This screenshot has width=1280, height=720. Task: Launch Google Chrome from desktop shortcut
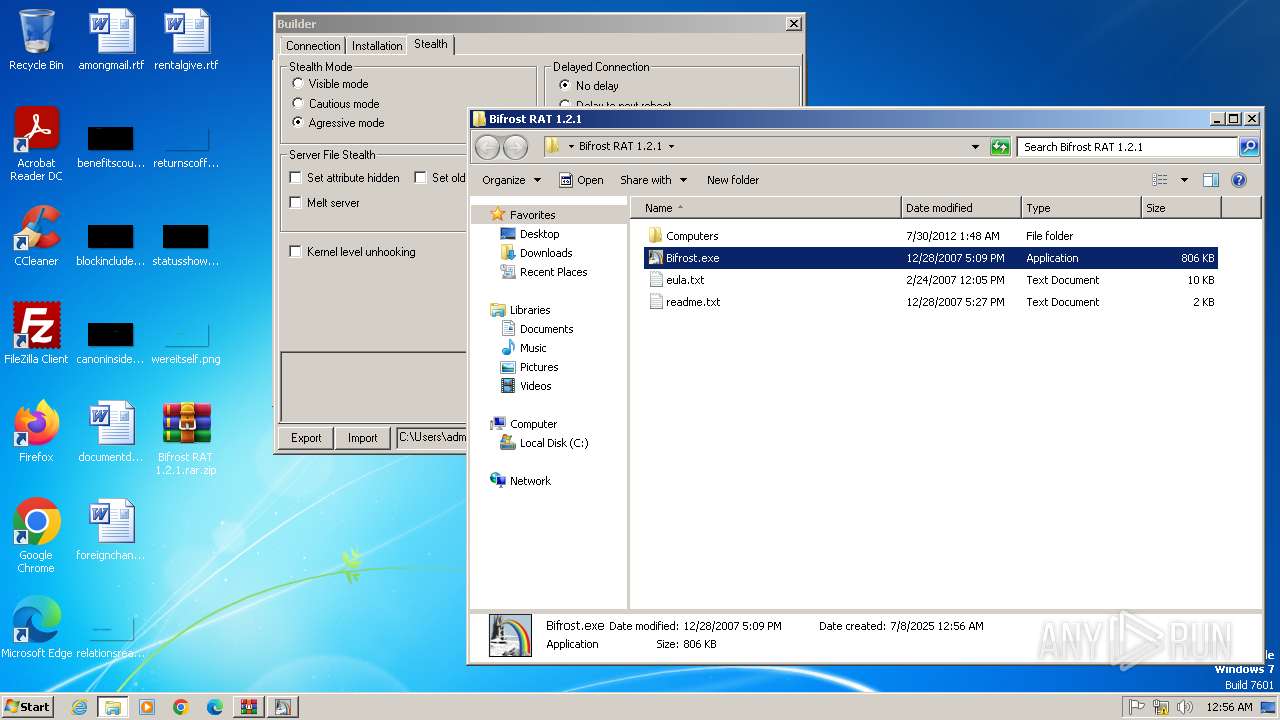36,535
